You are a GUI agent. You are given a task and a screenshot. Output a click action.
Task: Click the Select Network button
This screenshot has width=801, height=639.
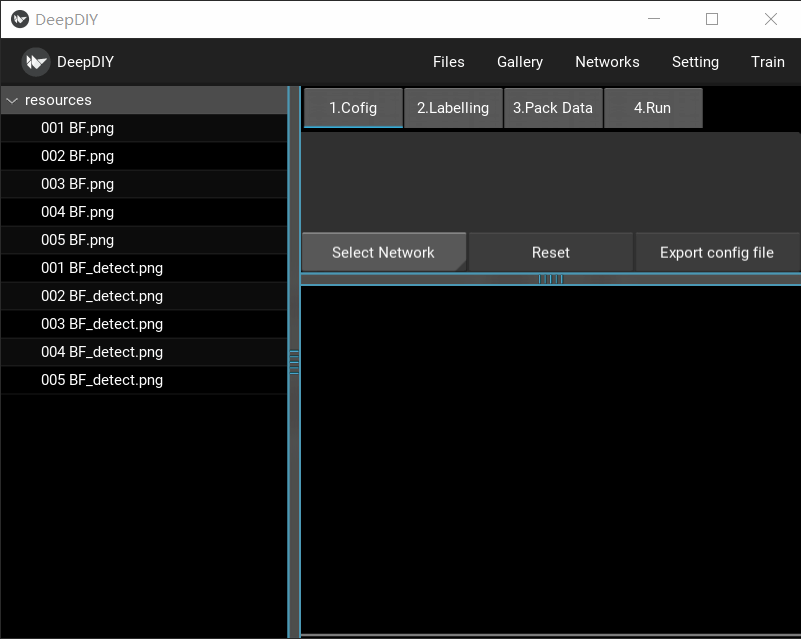click(384, 252)
